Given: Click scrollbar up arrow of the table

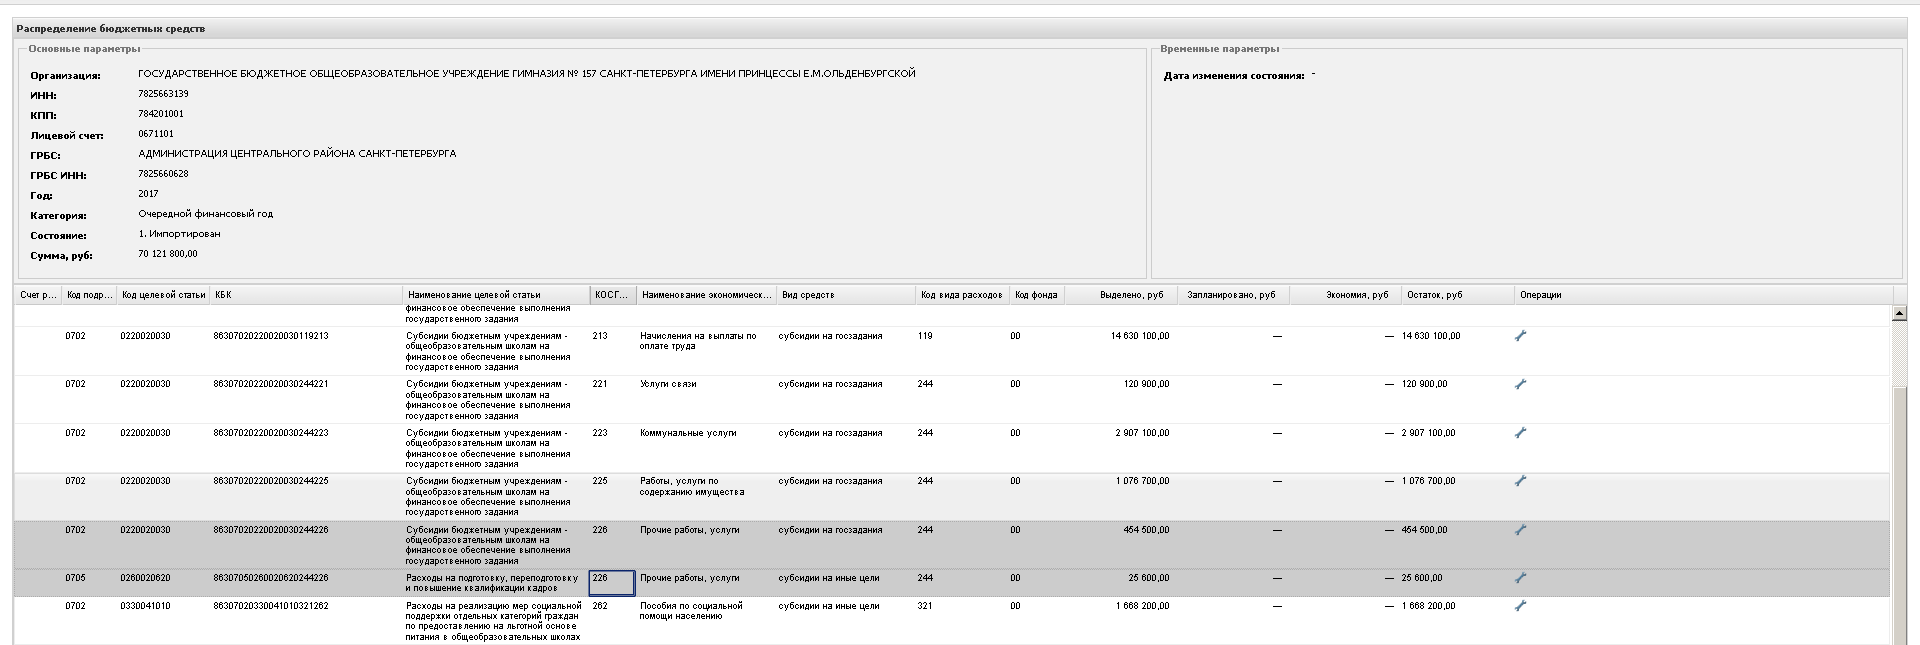Looking at the screenshot, I should [x=1900, y=314].
